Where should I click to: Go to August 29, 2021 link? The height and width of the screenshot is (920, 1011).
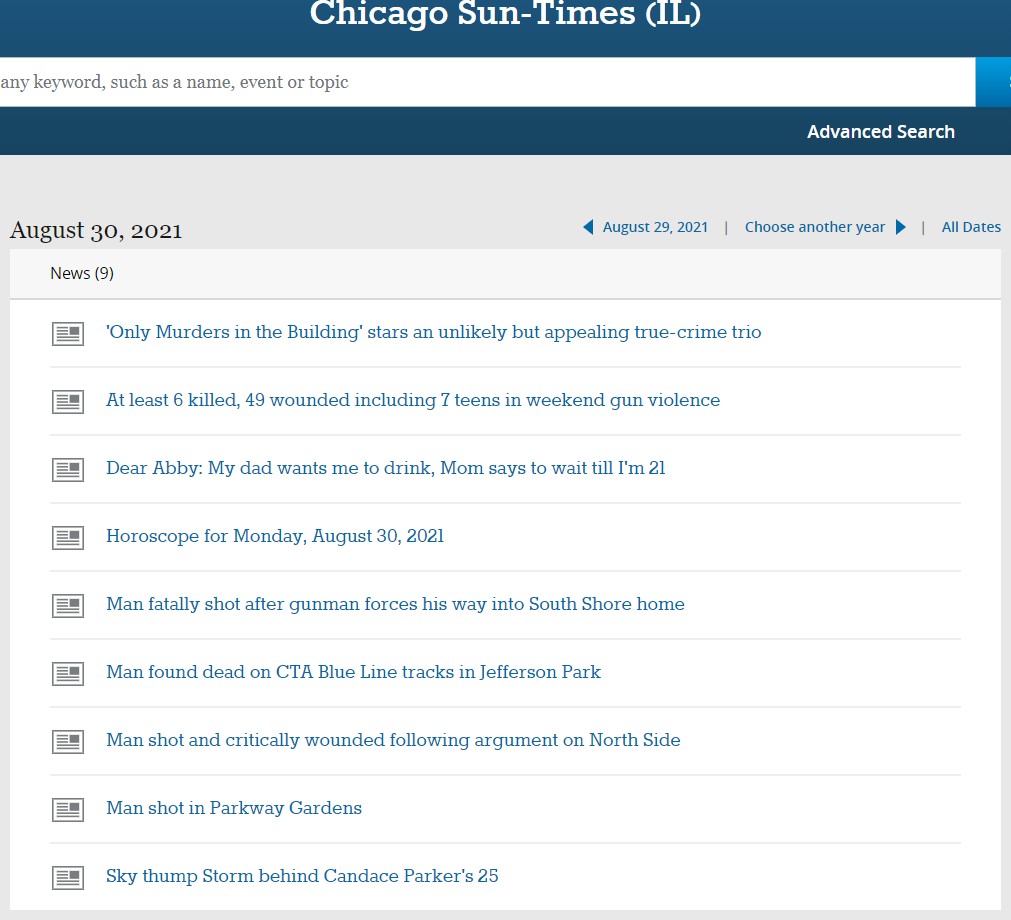tap(655, 227)
